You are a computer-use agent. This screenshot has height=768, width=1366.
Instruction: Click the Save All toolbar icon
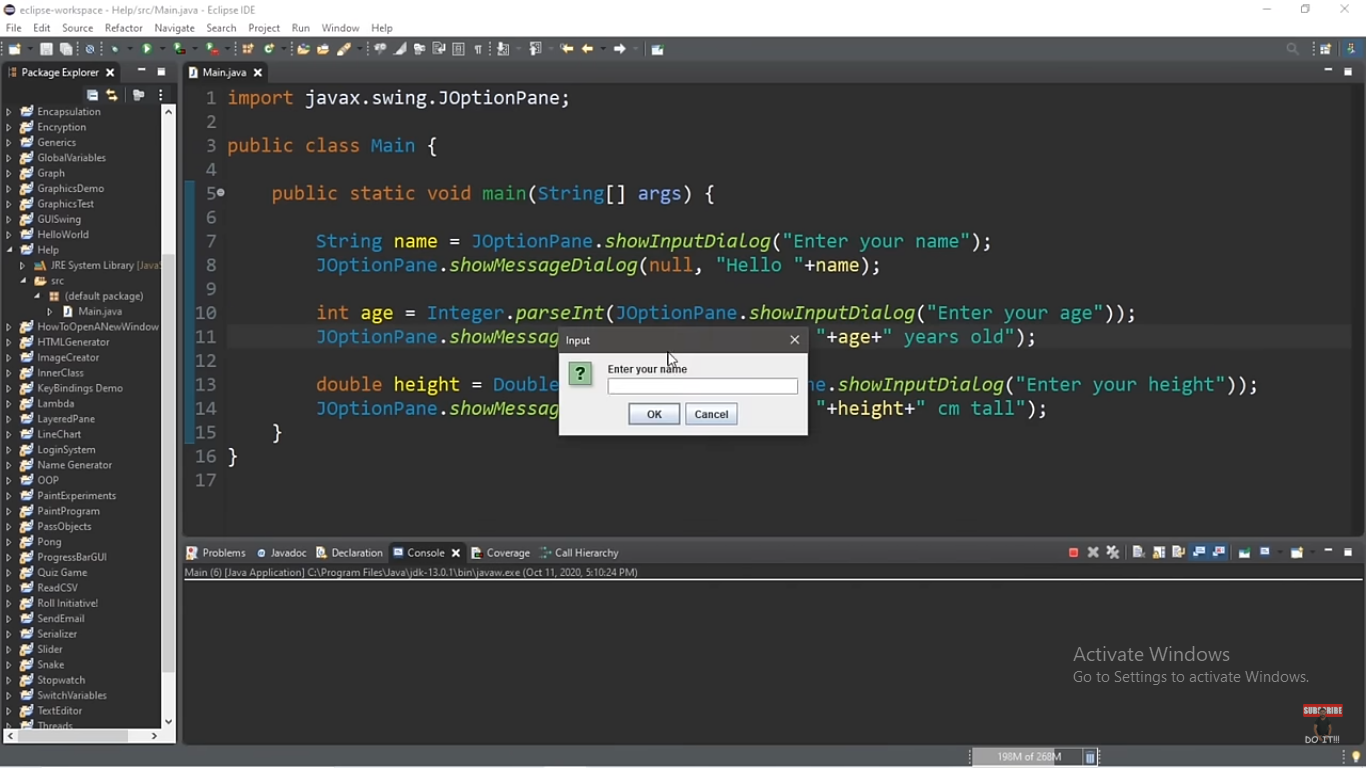point(66,49)
